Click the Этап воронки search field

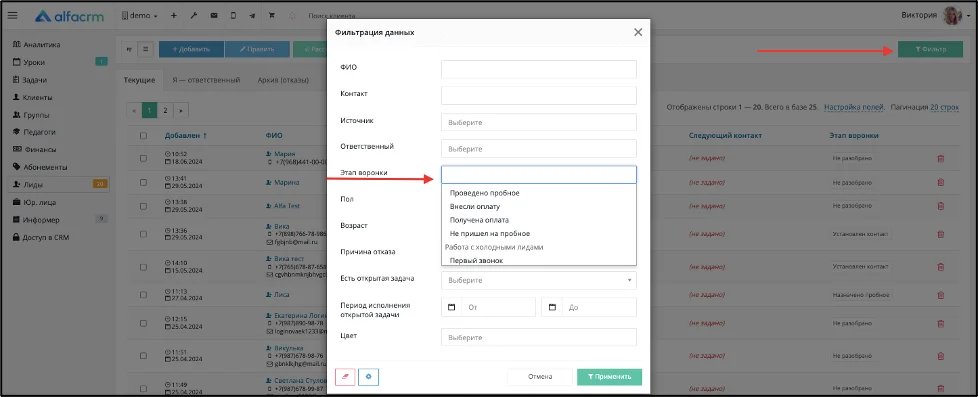(x=539, y=174)
